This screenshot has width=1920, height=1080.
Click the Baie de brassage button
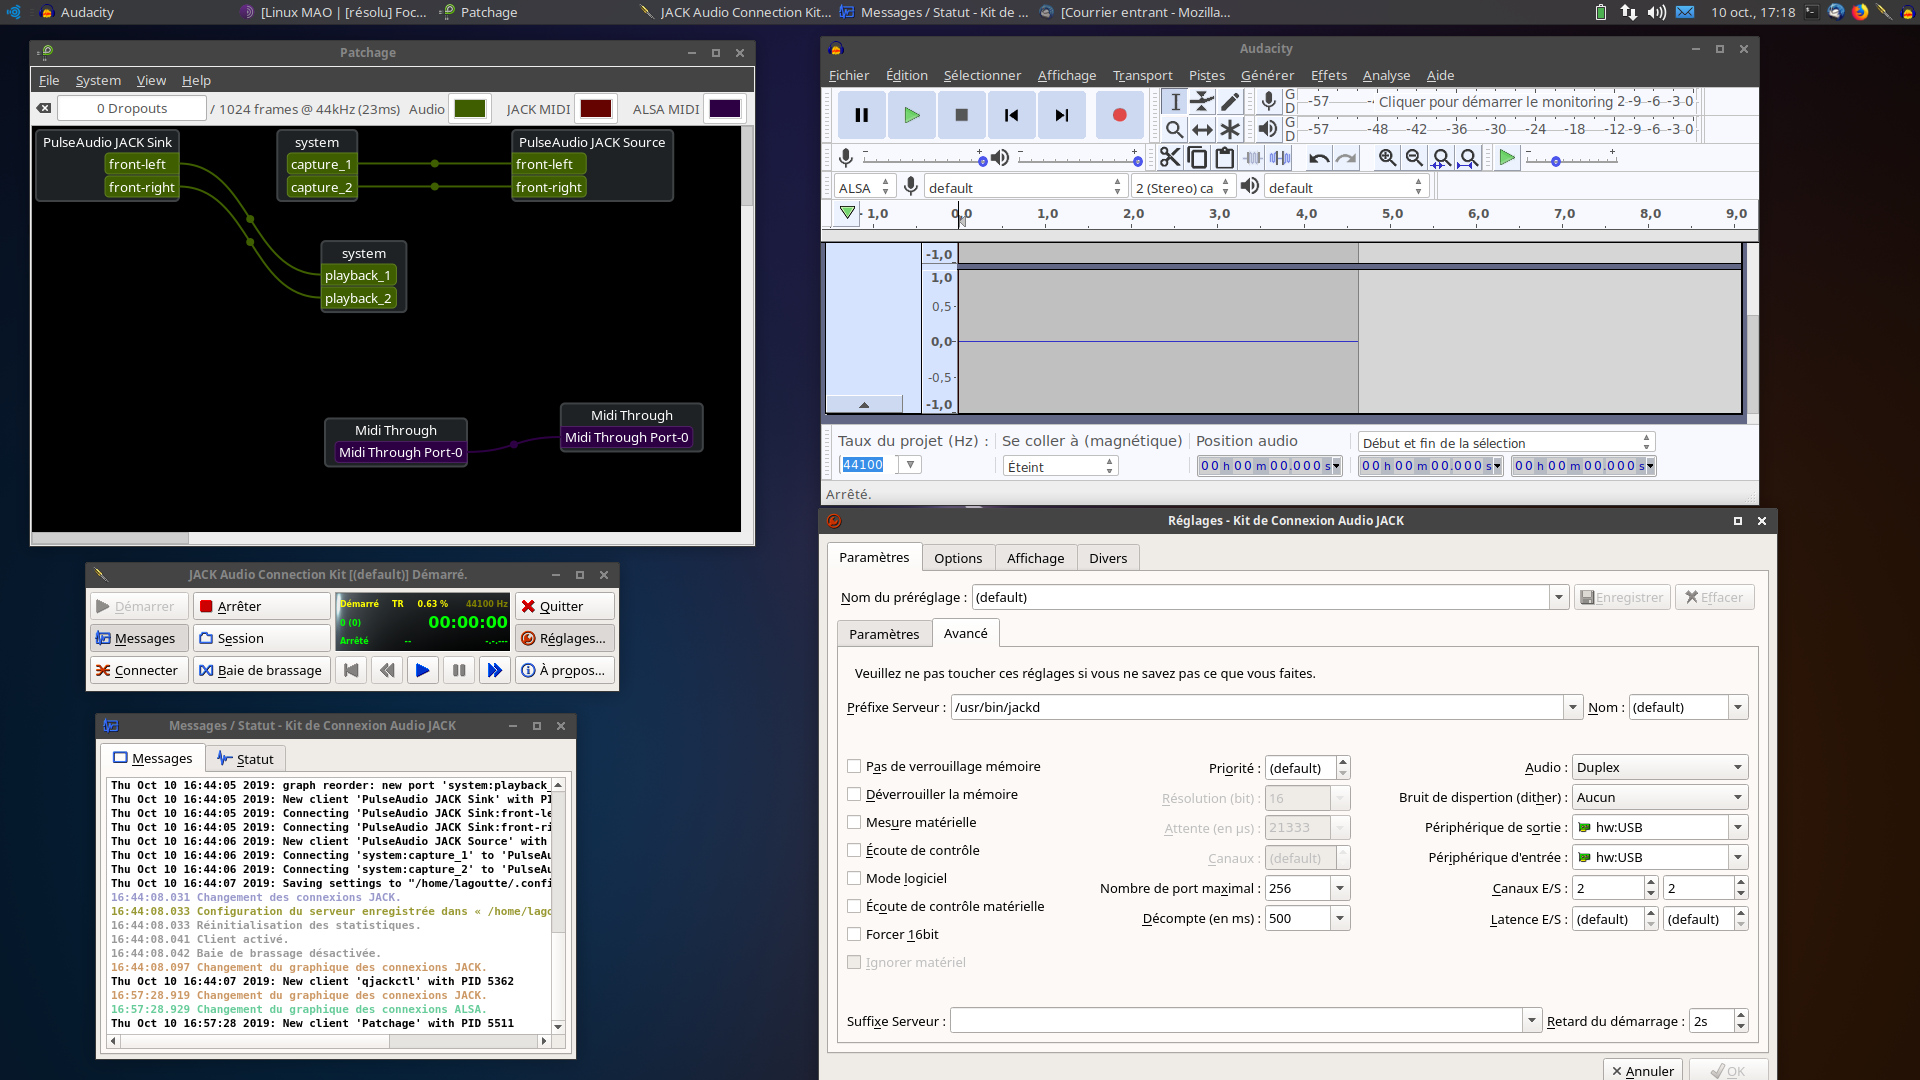click(260, 670)
